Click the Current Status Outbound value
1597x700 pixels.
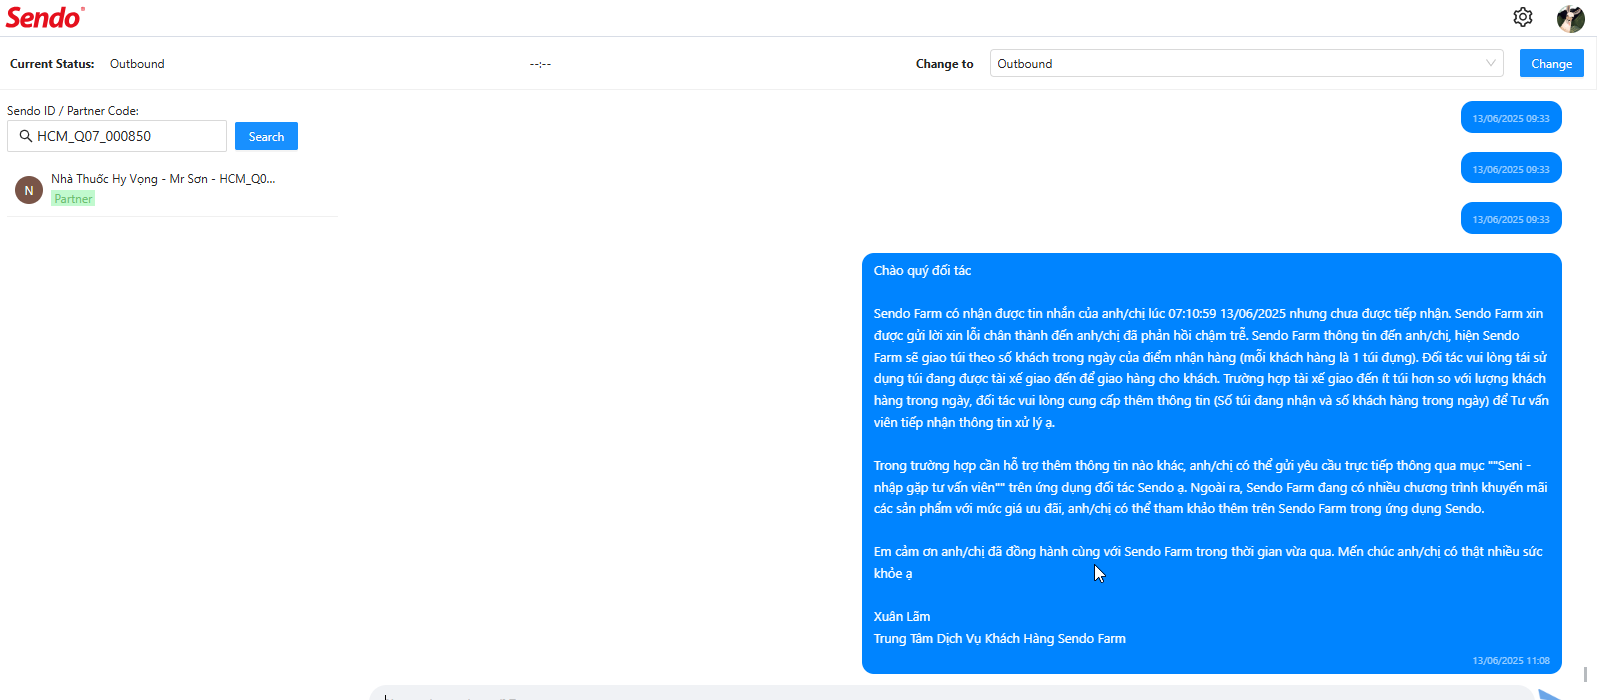[137, 64]
